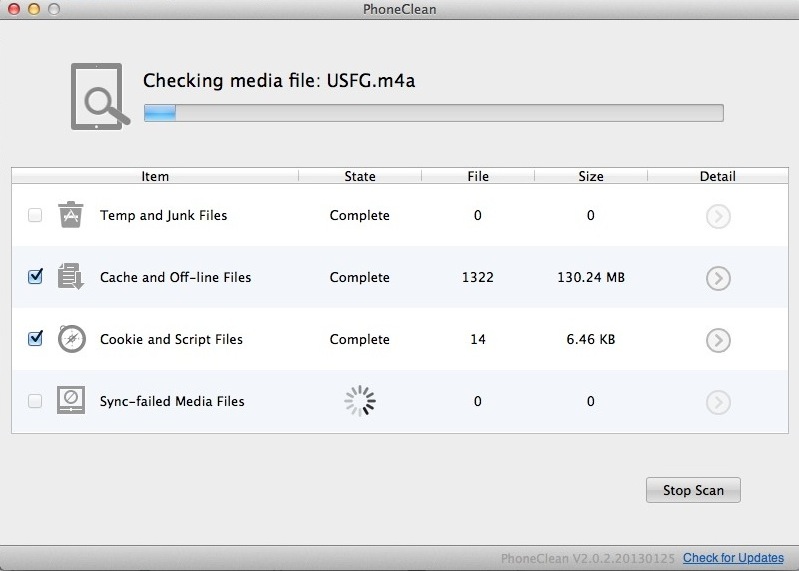
Task: Click the loading spinner in the State column
Action: 360,401
